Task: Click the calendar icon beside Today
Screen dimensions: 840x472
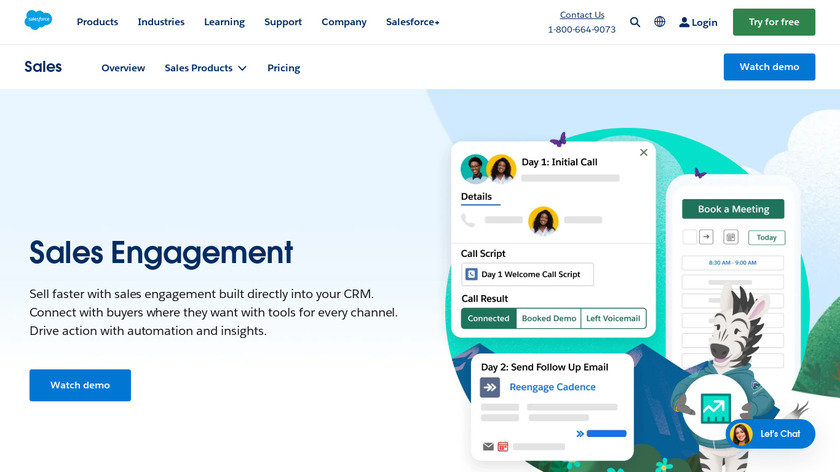Action: [x=731, y=237]
